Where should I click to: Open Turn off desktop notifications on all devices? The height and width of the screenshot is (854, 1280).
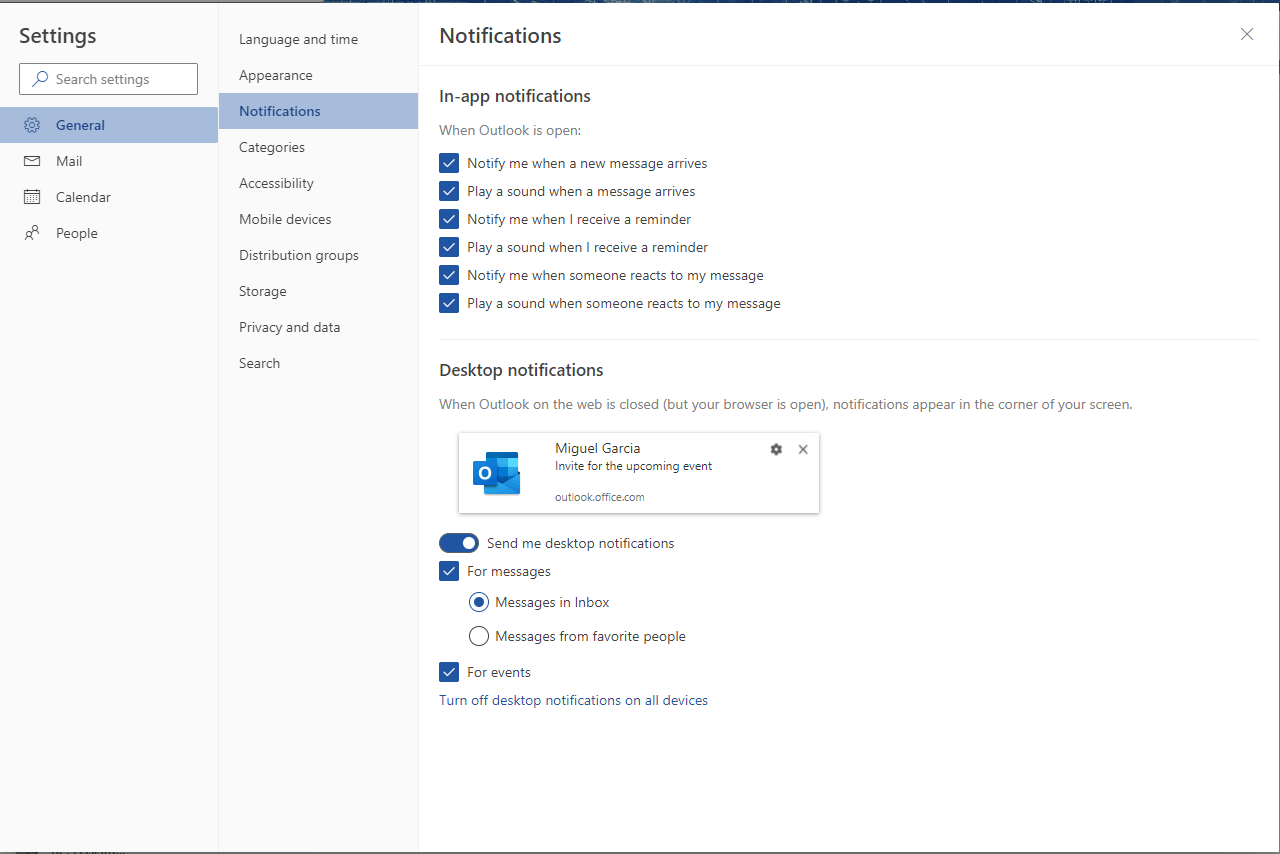pos(573,699)
